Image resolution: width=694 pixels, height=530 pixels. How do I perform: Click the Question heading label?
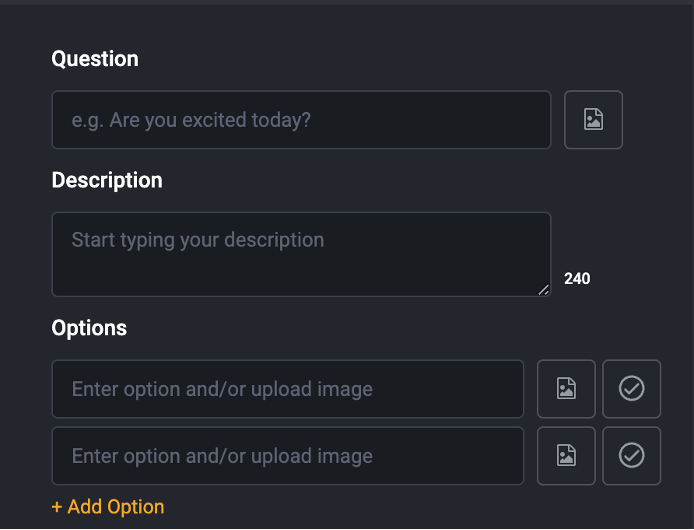pos(95,59)
